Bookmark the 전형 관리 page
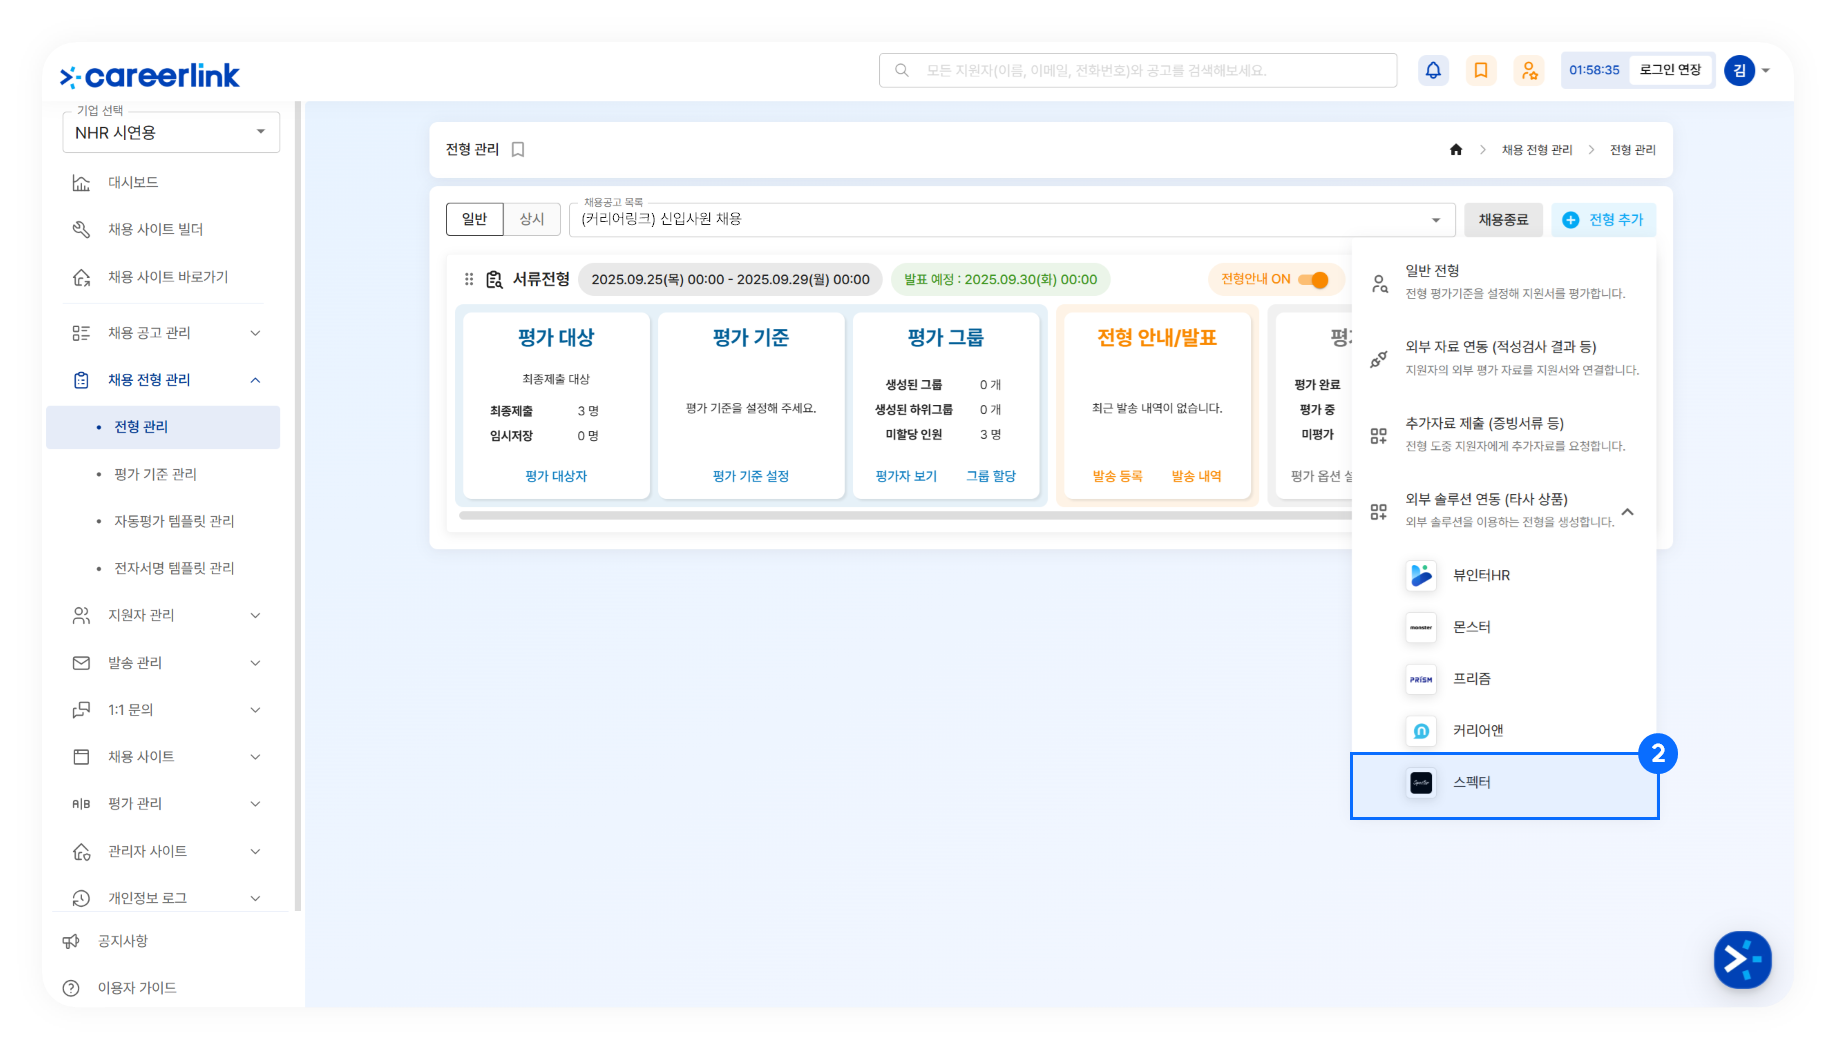This screenshot has width=1836, height=1049. [x=518, y=149]
